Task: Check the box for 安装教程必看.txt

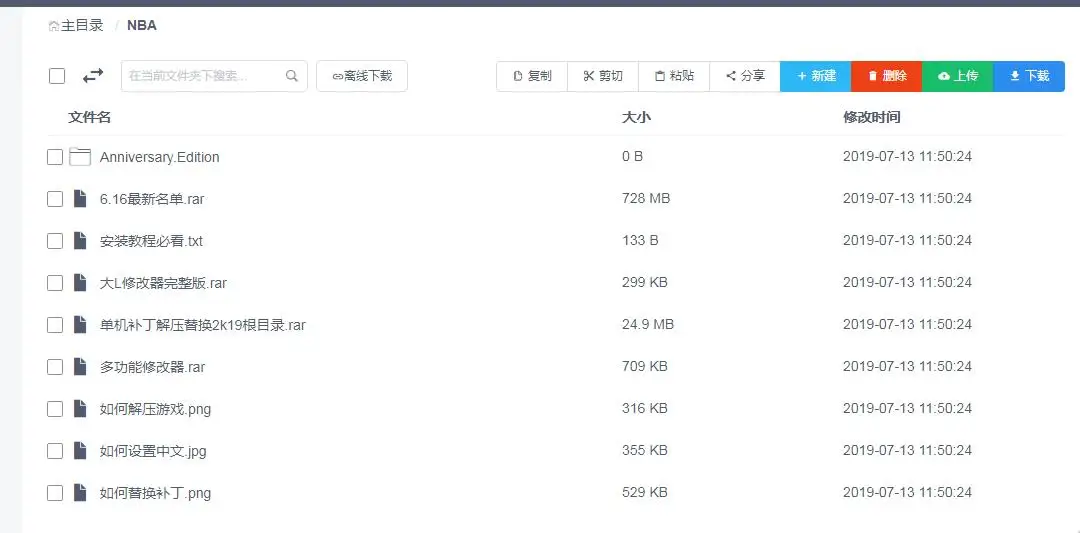Action: point(55,241)
